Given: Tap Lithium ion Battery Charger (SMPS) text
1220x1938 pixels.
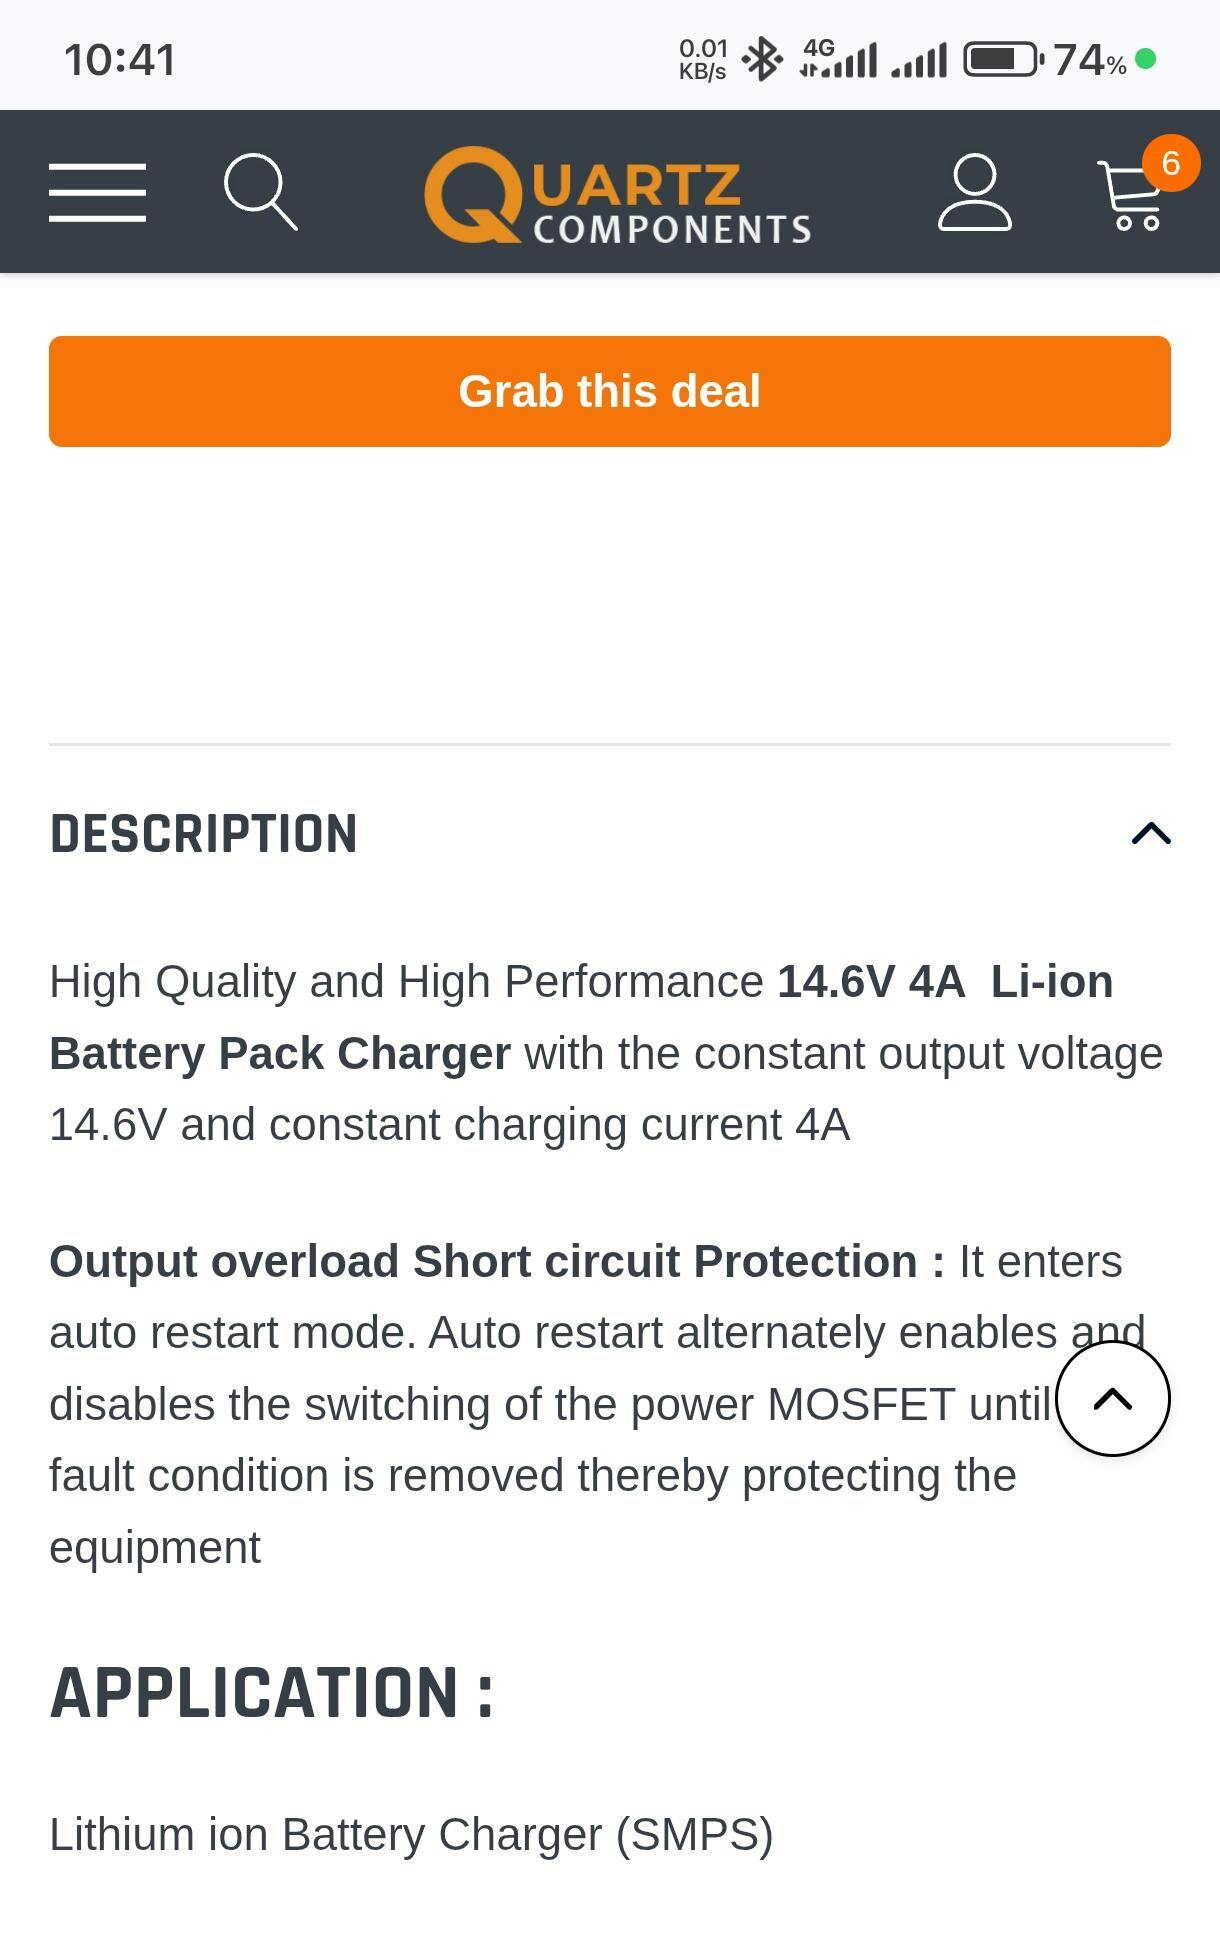Looking at the screenshot, I should point(411,1835).
